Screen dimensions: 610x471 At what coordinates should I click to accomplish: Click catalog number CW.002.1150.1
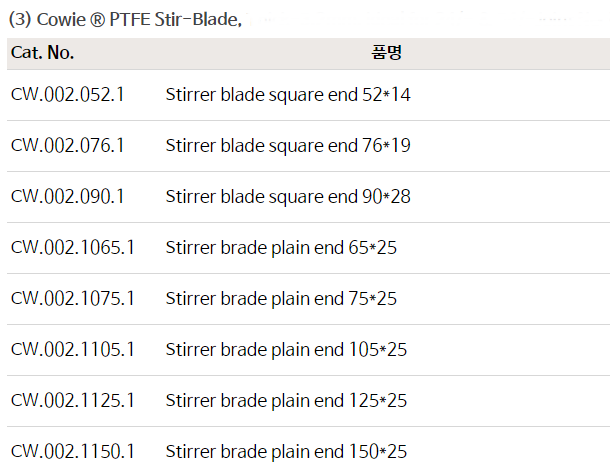72,451
